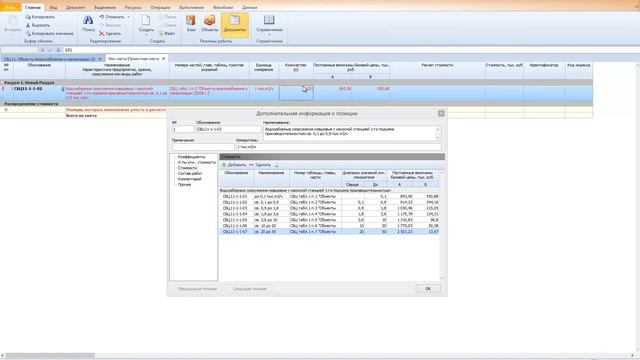Select Прочее in dialog tree
The width and height of the screenshot is (640, 360).
184,184
